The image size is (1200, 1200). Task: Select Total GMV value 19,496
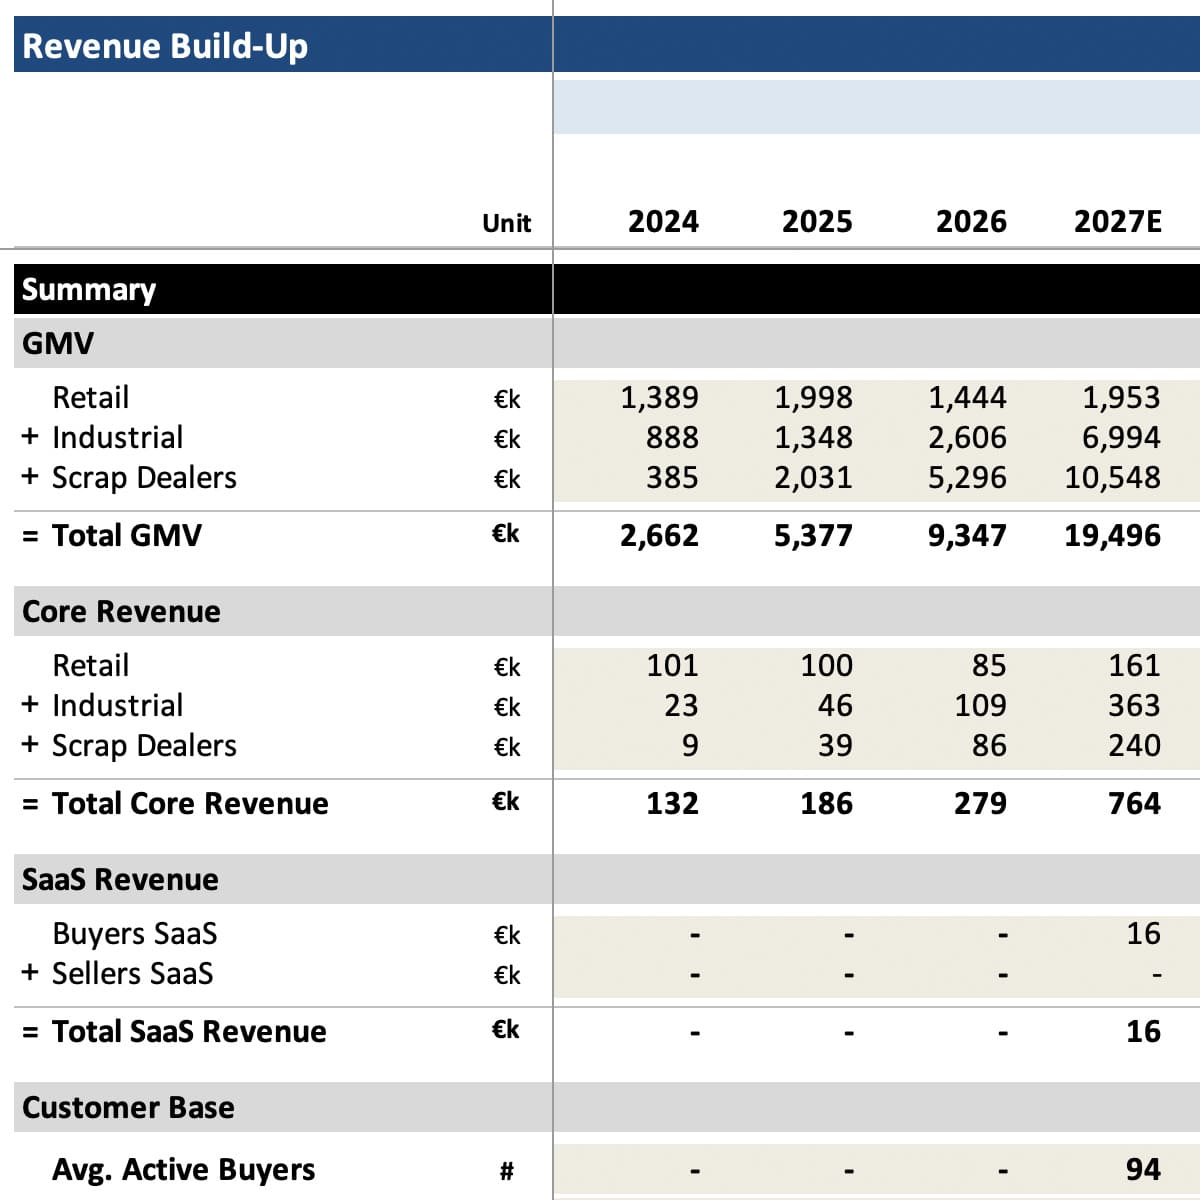1112,535
